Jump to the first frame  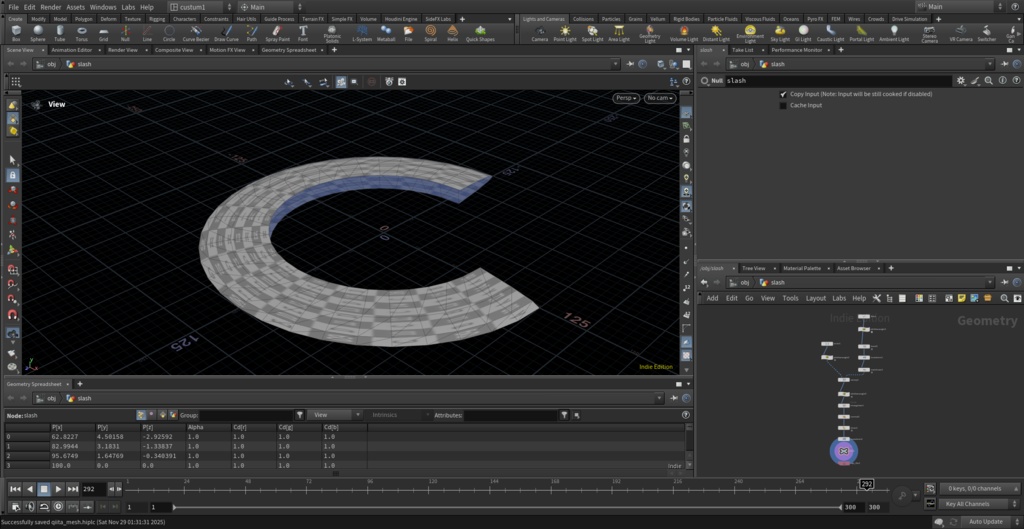15,489
